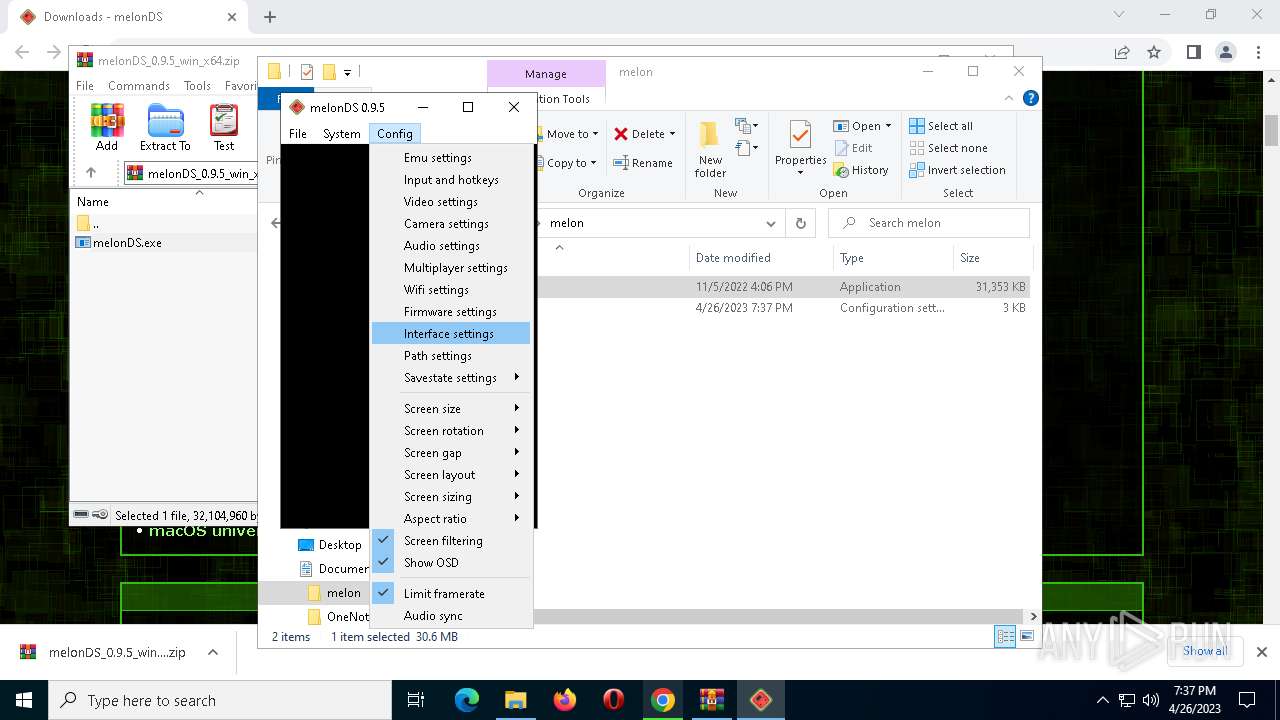Click the Explorer help question mark icon
The width and height of the screenshot is (1280, 720).
[1031, 98]
